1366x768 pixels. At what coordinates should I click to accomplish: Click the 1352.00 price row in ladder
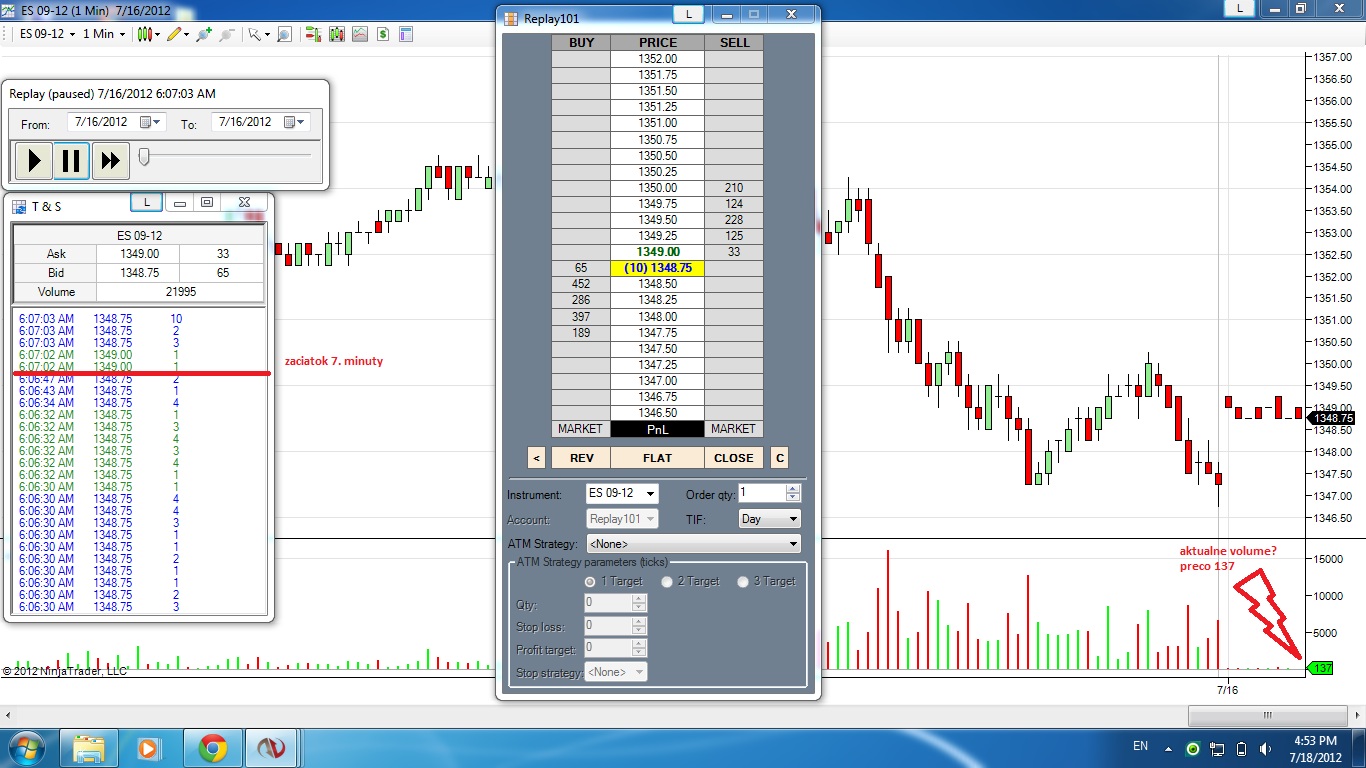coord(657,59)
